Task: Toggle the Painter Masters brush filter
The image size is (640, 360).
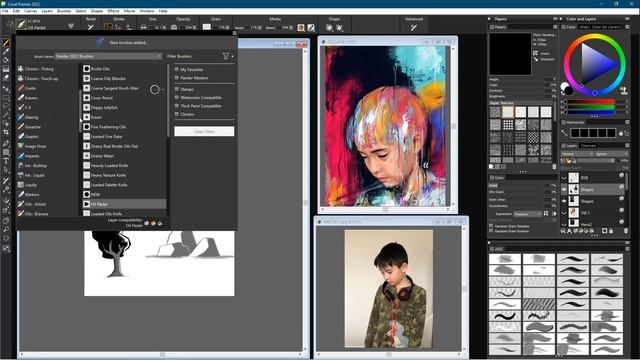Action: tap(177, 78)
